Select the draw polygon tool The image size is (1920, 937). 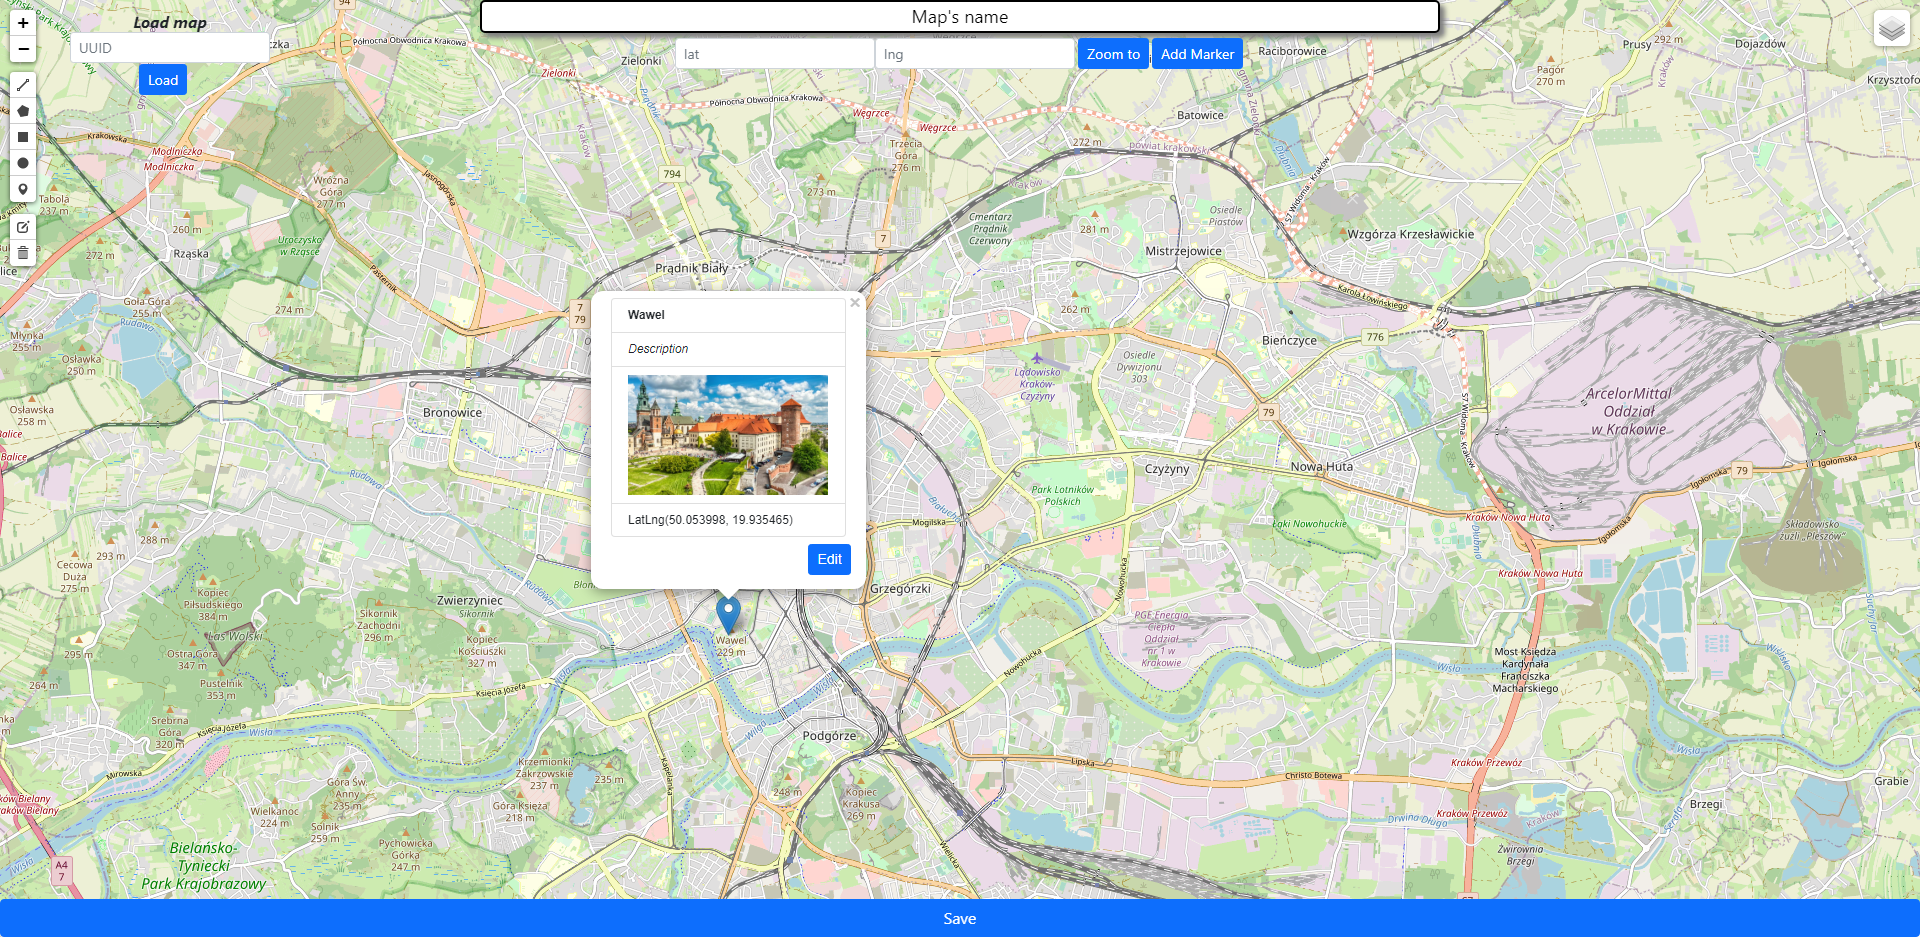(23, 111)
